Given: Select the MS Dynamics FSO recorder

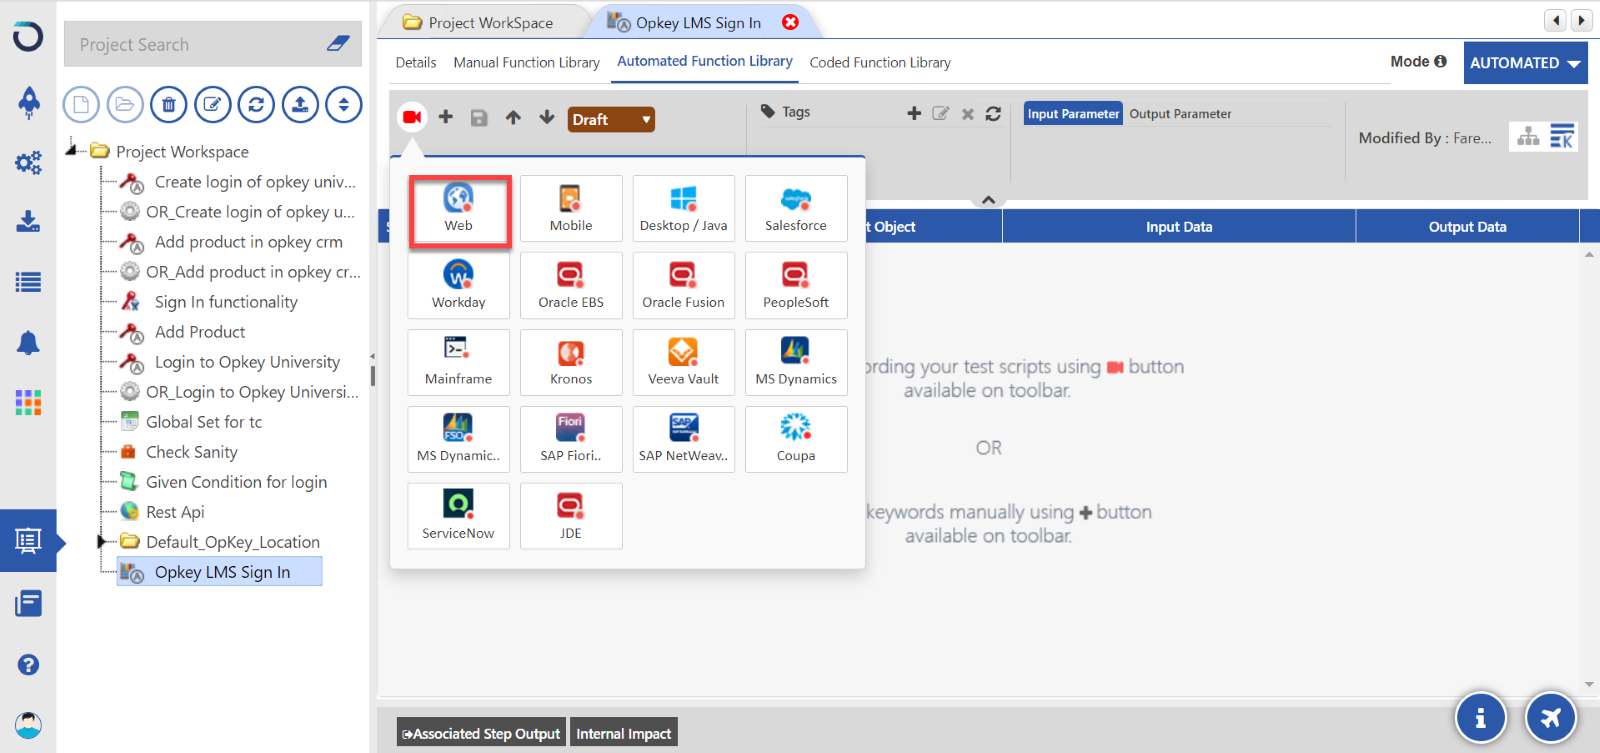Looking at the screenshot, I should tap(459, 440).
